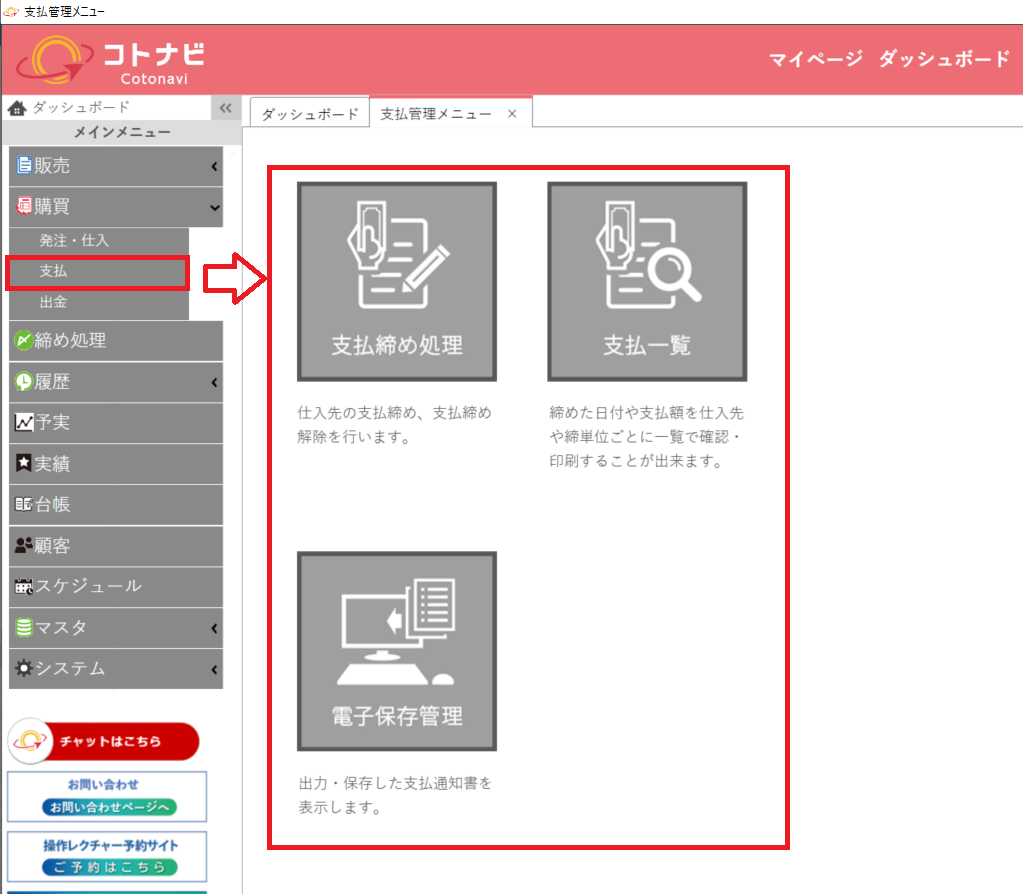Expand the 販売 menu section
This screenshot has height=894, width=1023.
click(115, 166)
